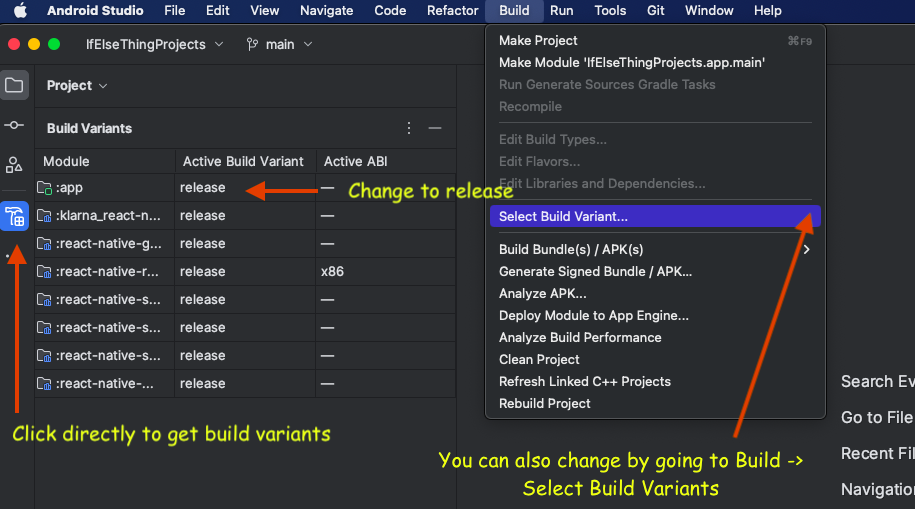Screen dimensions: 915x509
Task: Open the File menu
Action: [x=174, y=11]
